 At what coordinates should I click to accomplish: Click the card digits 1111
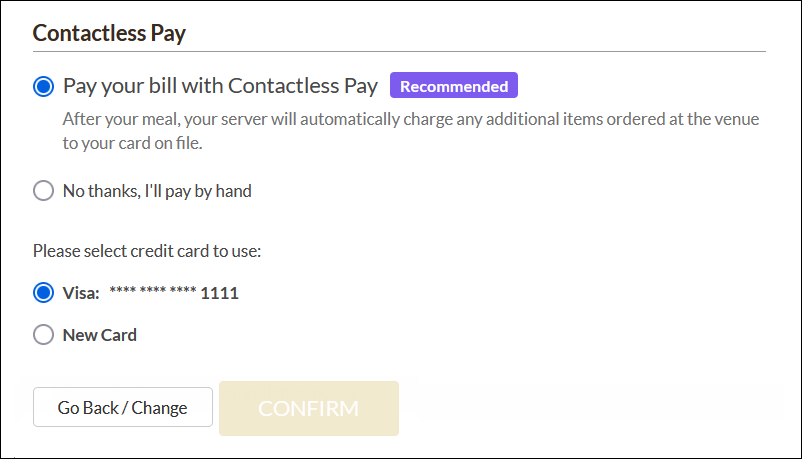(220, 294)
